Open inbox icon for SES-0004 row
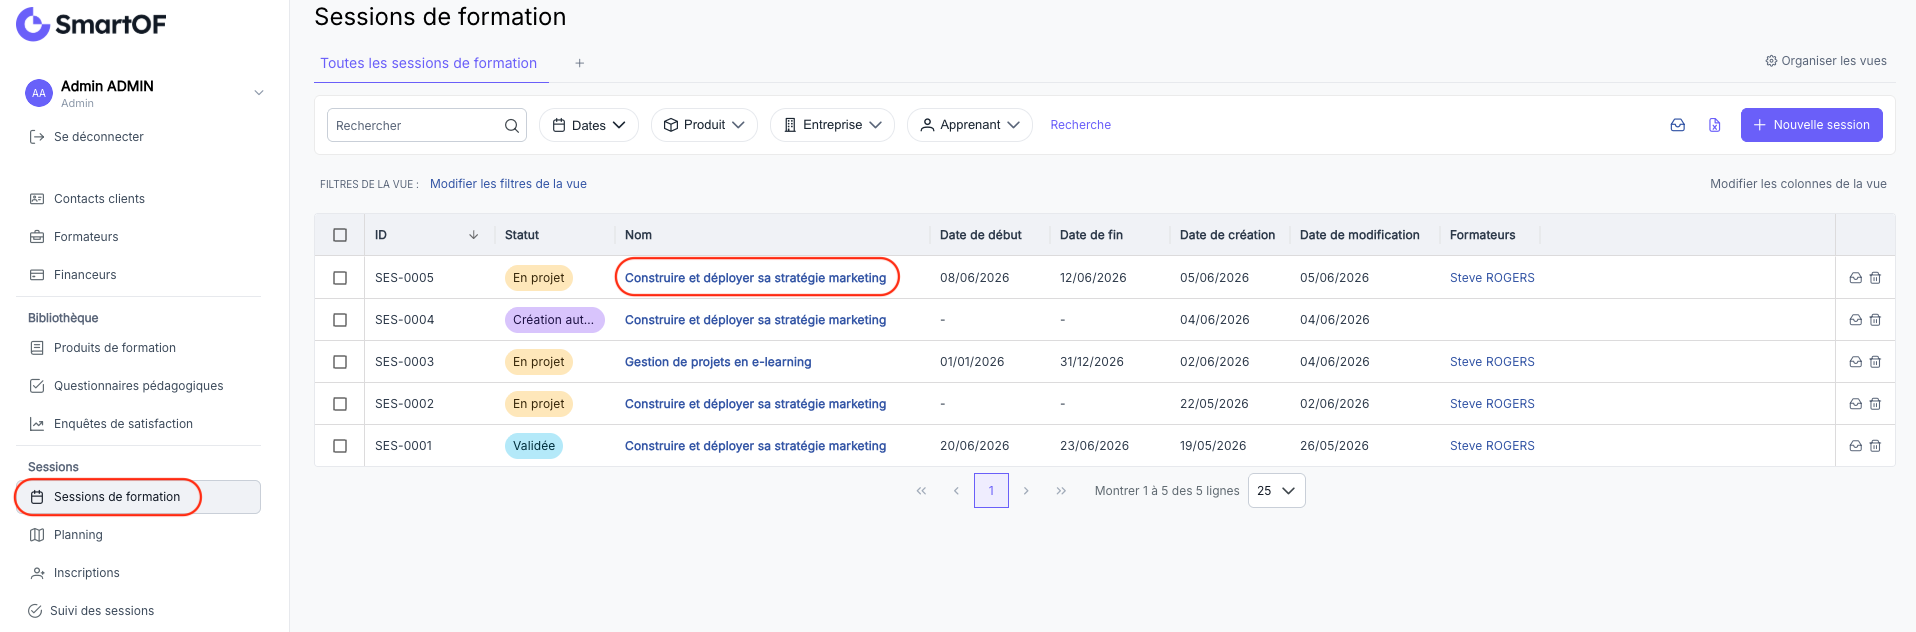 point(1855,320)
